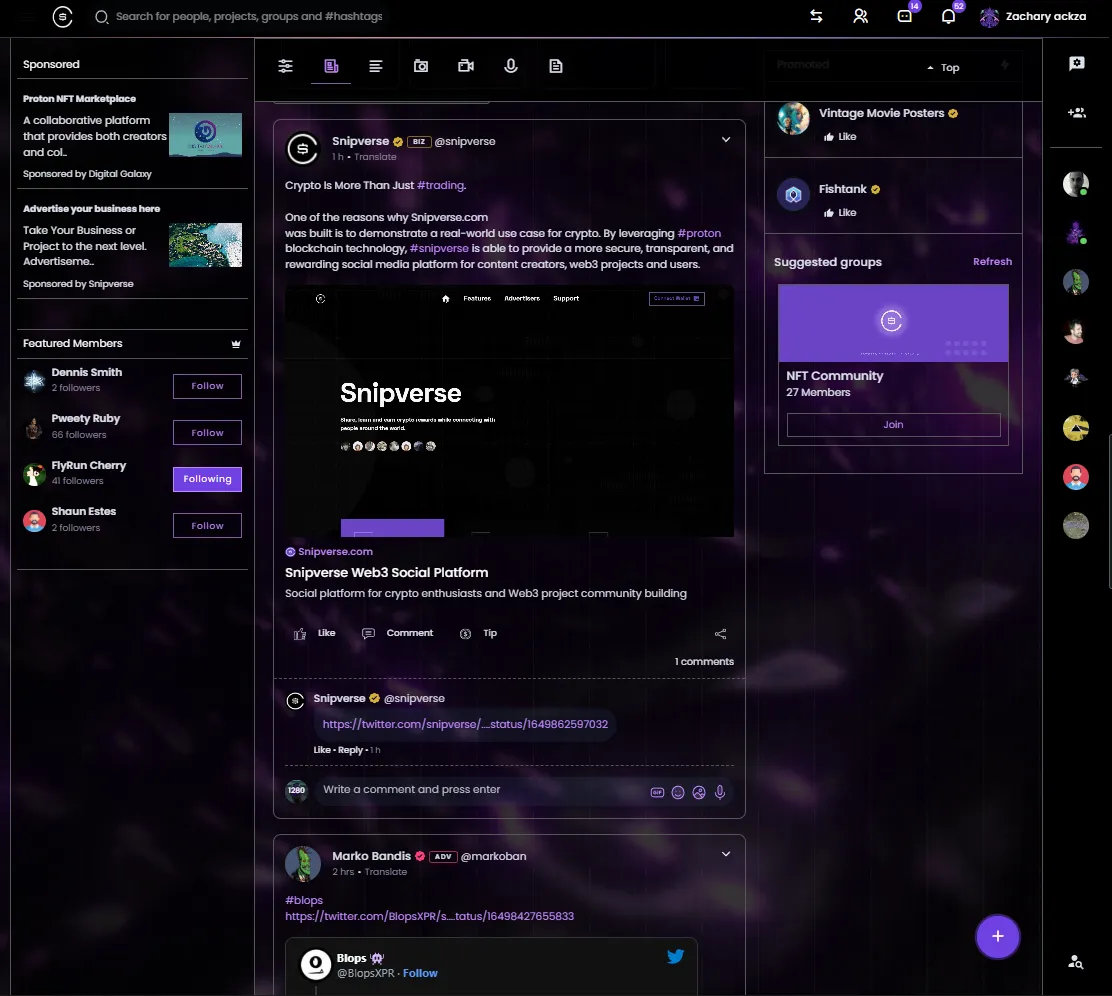1112x996 pixels.
Task: Open the Snipverse.com link preview title
Action: click(387, 572)
